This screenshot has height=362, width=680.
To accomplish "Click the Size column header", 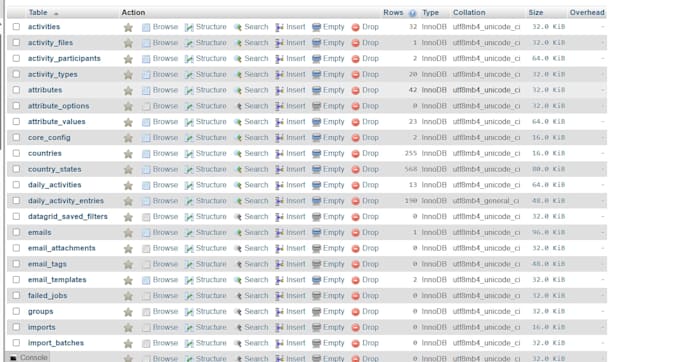I will 536,13.
